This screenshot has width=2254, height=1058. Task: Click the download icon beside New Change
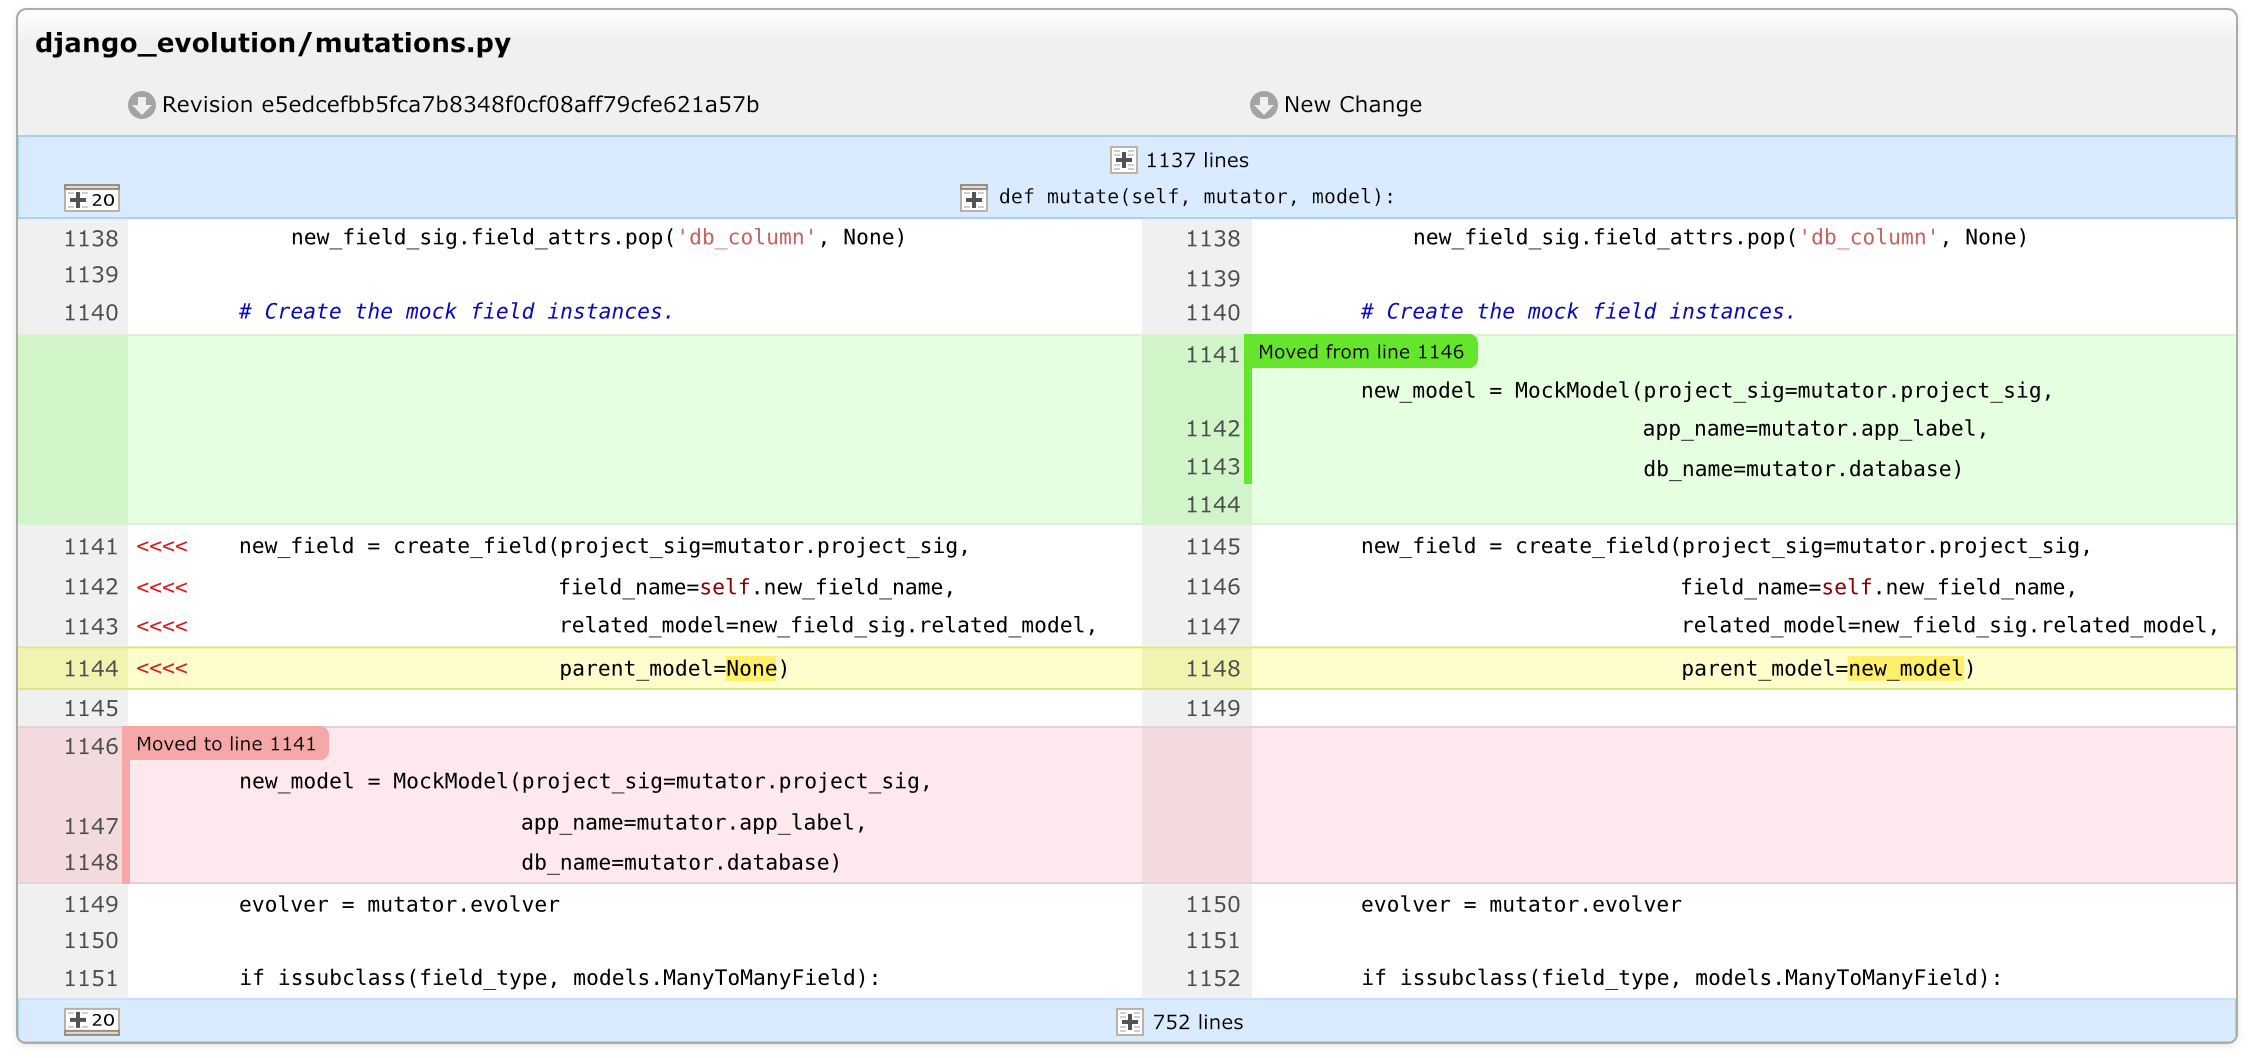click(1264, 104)
